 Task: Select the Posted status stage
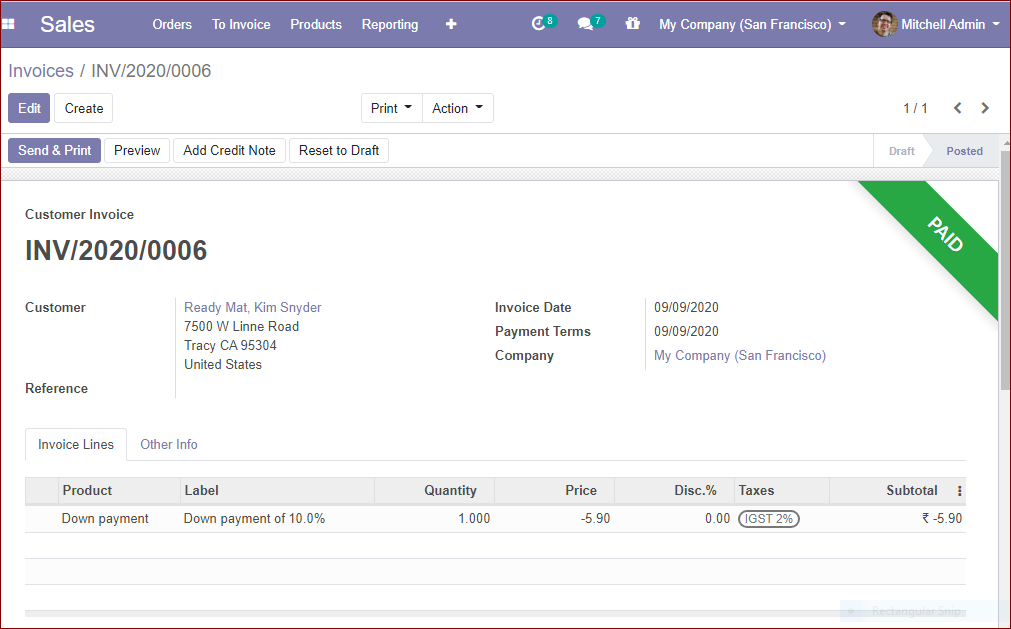(964, 151)
